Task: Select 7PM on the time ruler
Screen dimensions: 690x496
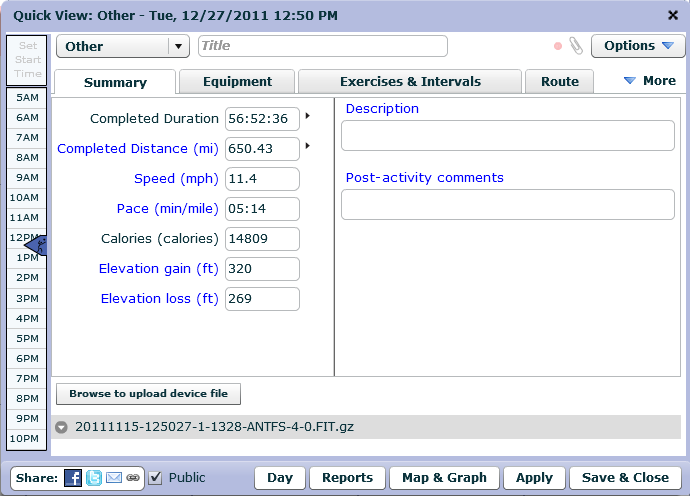Action: (27, 379)
